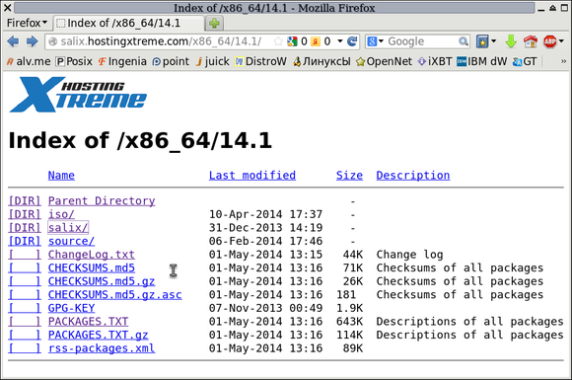
Task: Go forward with the blue right arrow
Action: (x=32, y=42)
